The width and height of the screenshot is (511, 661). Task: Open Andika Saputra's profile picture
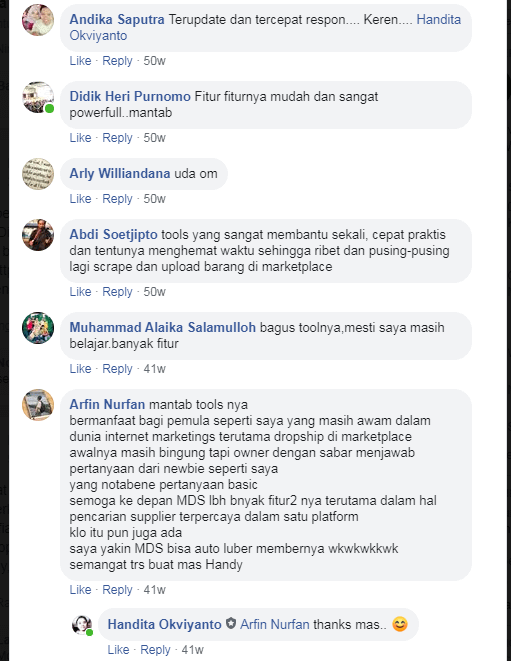38,20
